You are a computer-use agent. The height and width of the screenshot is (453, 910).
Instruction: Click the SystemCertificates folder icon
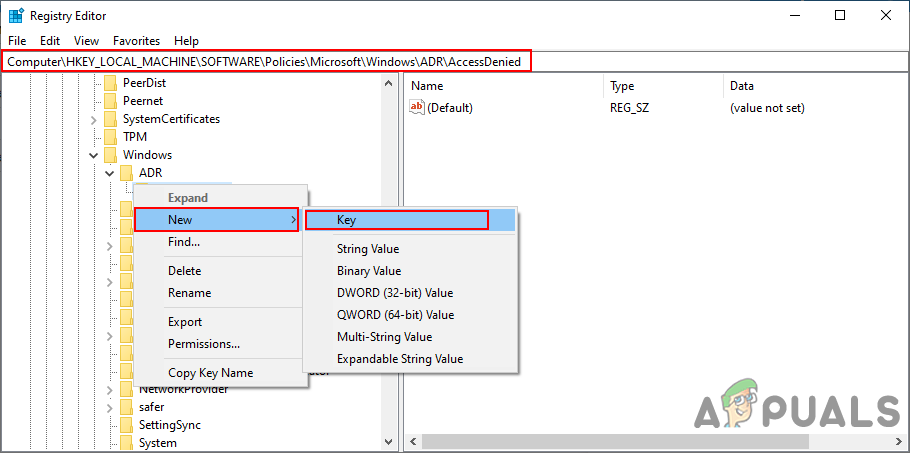coord(110,119)
